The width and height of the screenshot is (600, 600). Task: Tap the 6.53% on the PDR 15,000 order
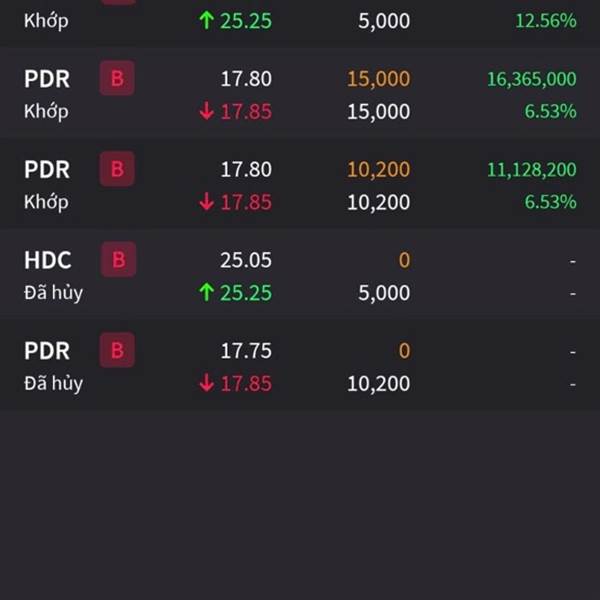[550, 111]
